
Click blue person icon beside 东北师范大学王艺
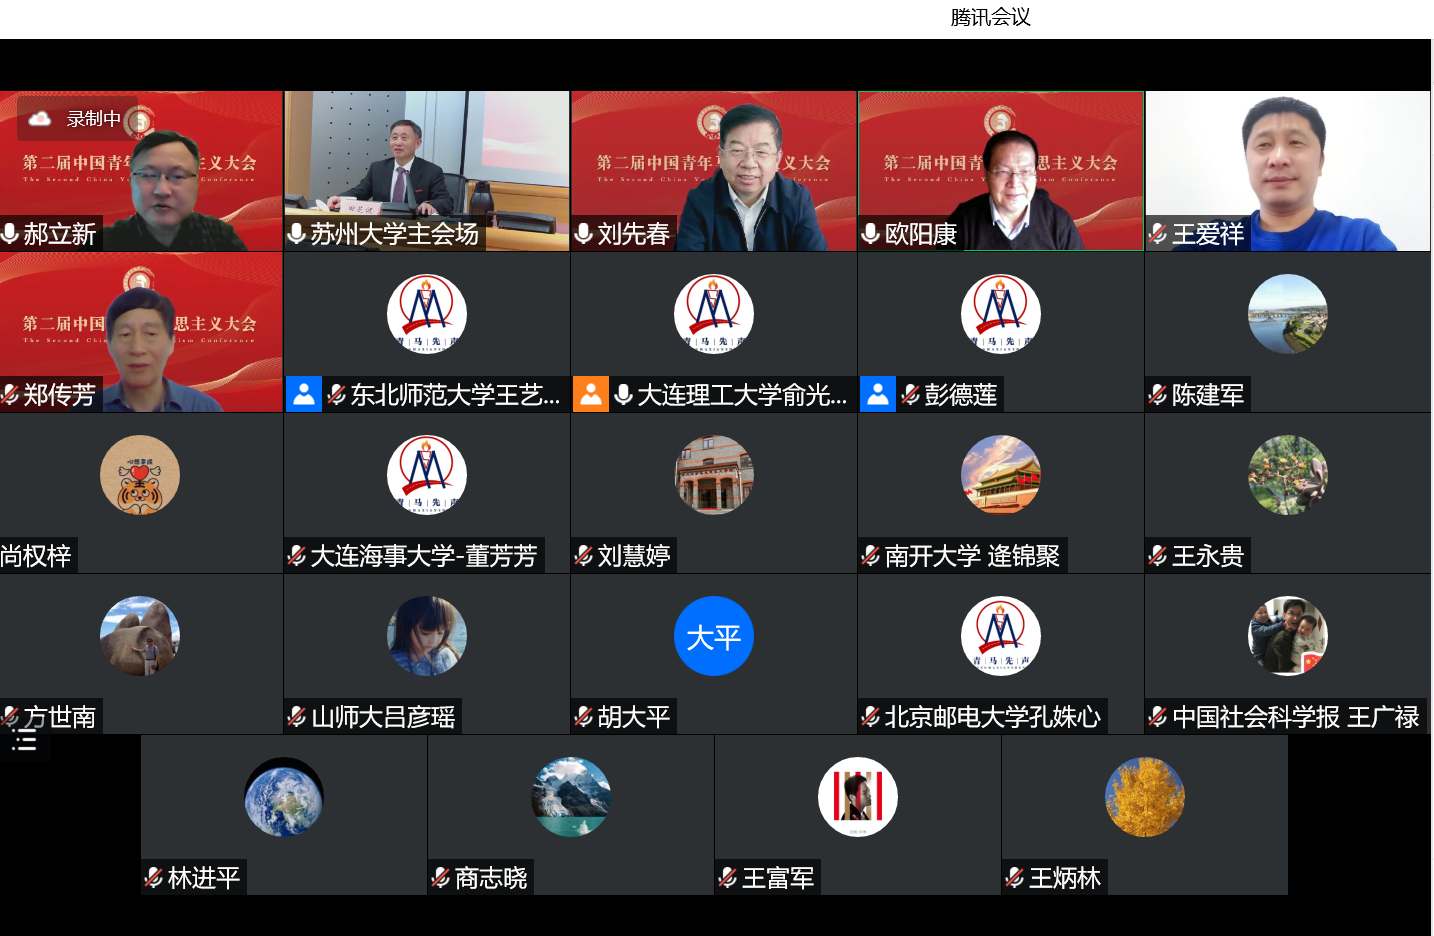[x=304, y=394]
